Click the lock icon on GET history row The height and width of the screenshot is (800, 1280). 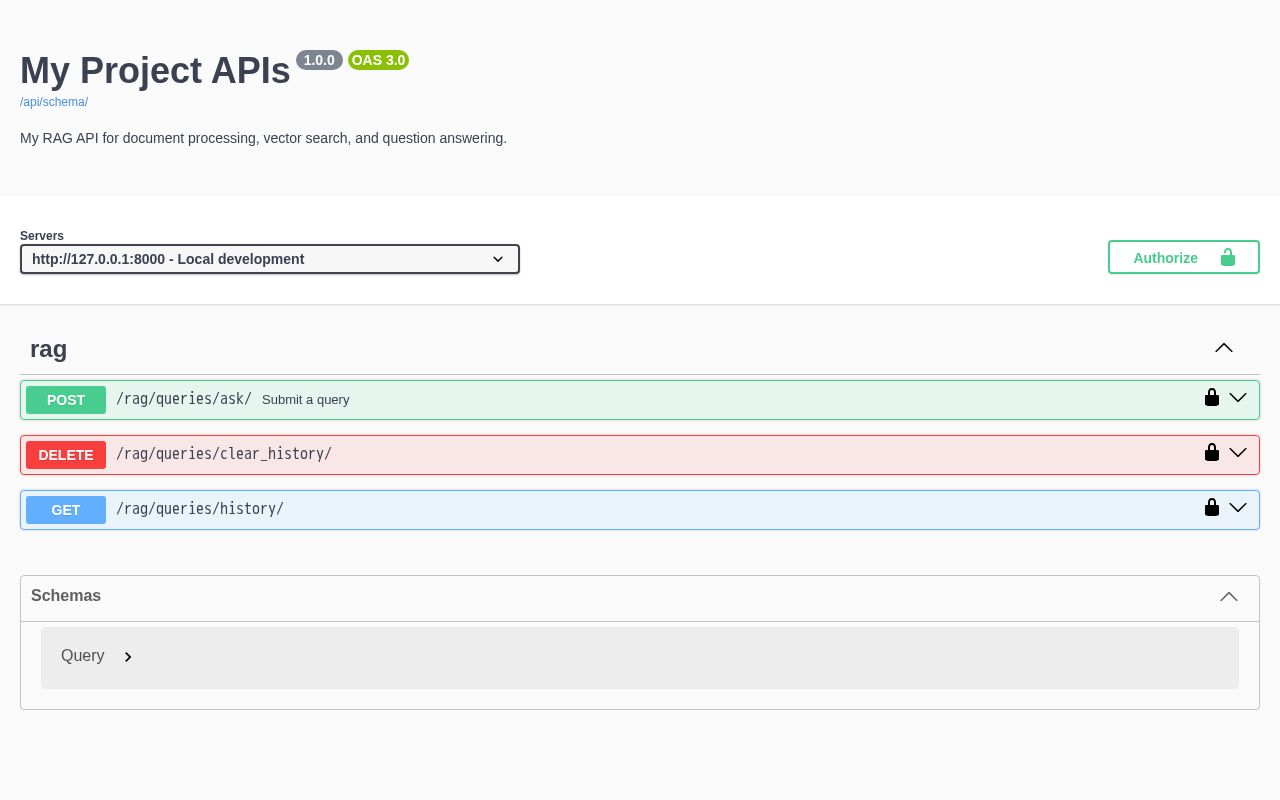point(1212,507)
